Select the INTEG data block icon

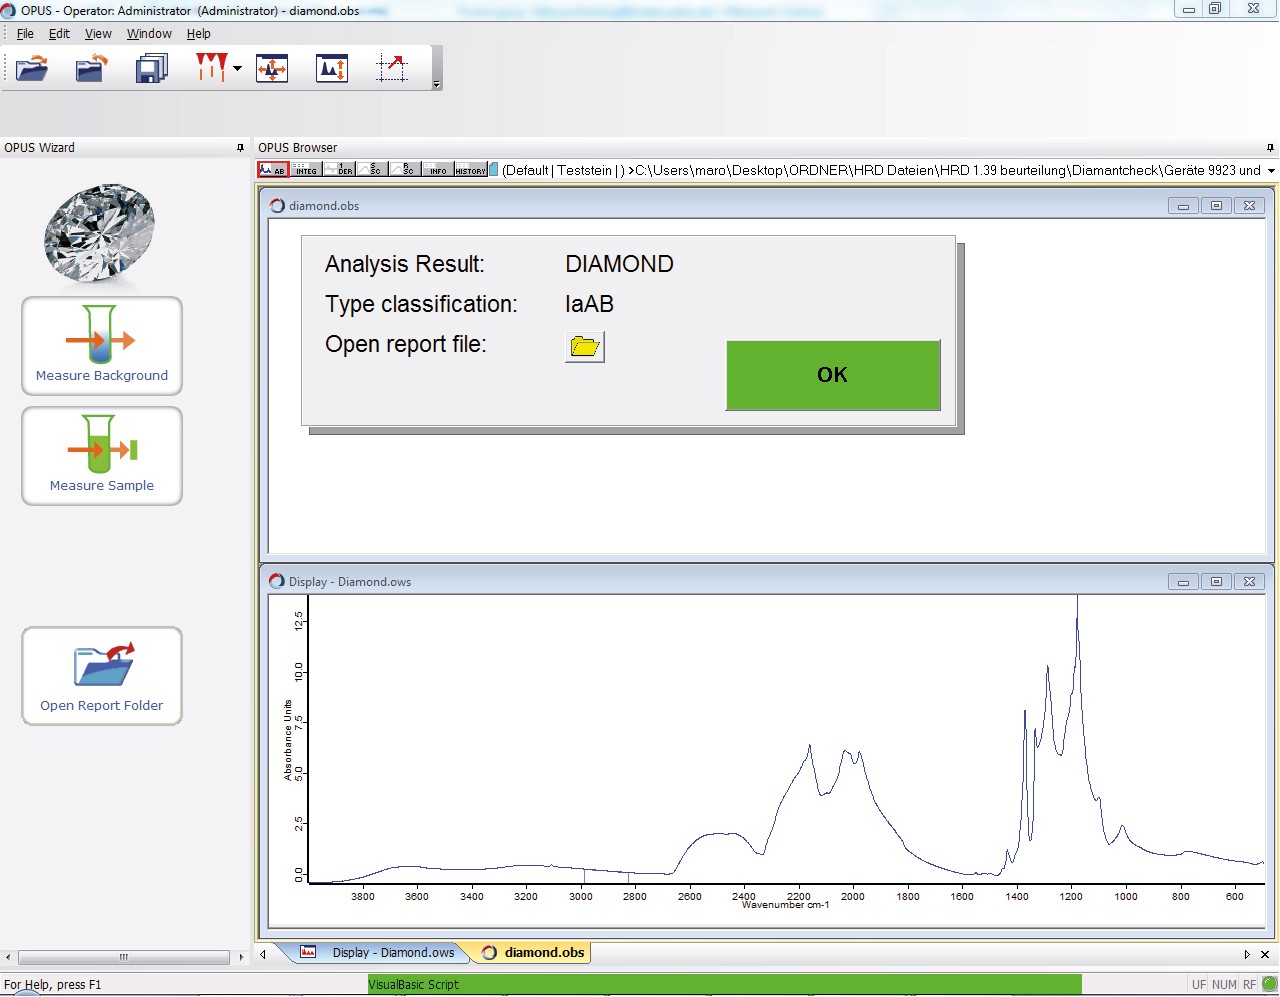pyautogui.click(x=306, y=170)
